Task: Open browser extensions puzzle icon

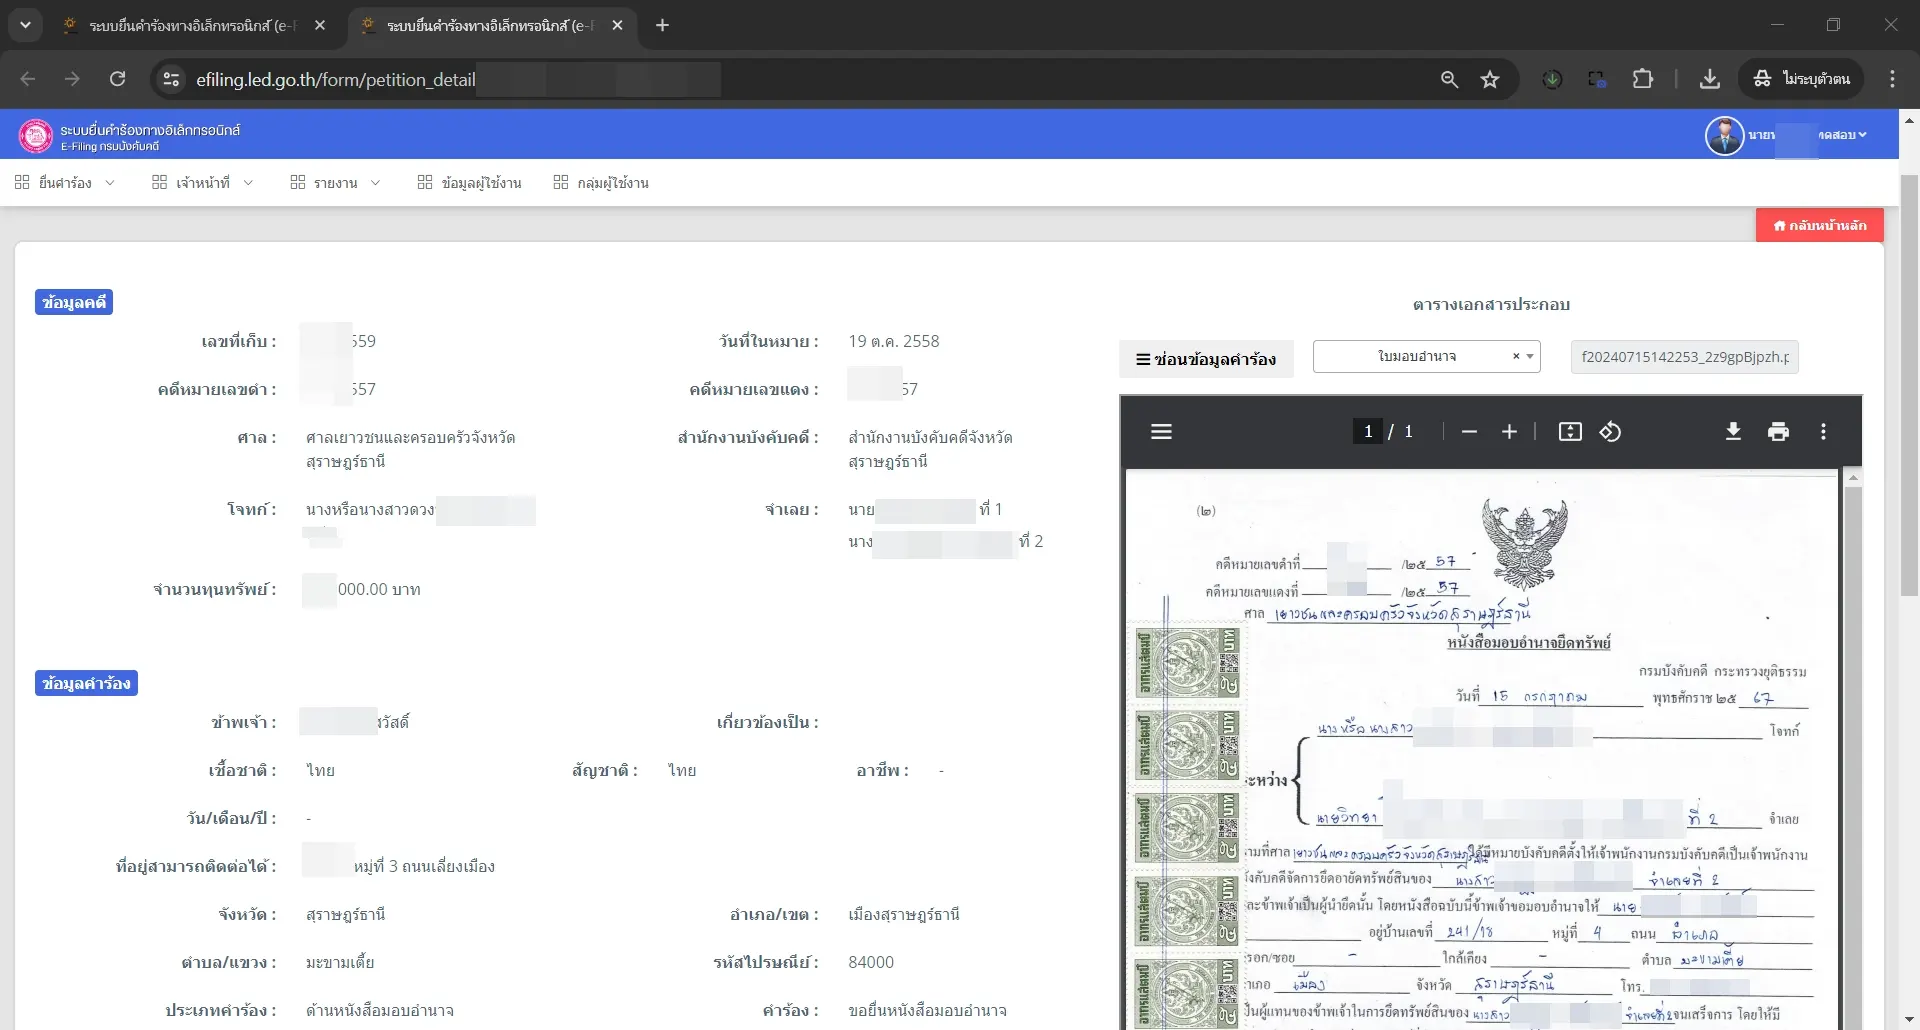Action: point(1643,79)
